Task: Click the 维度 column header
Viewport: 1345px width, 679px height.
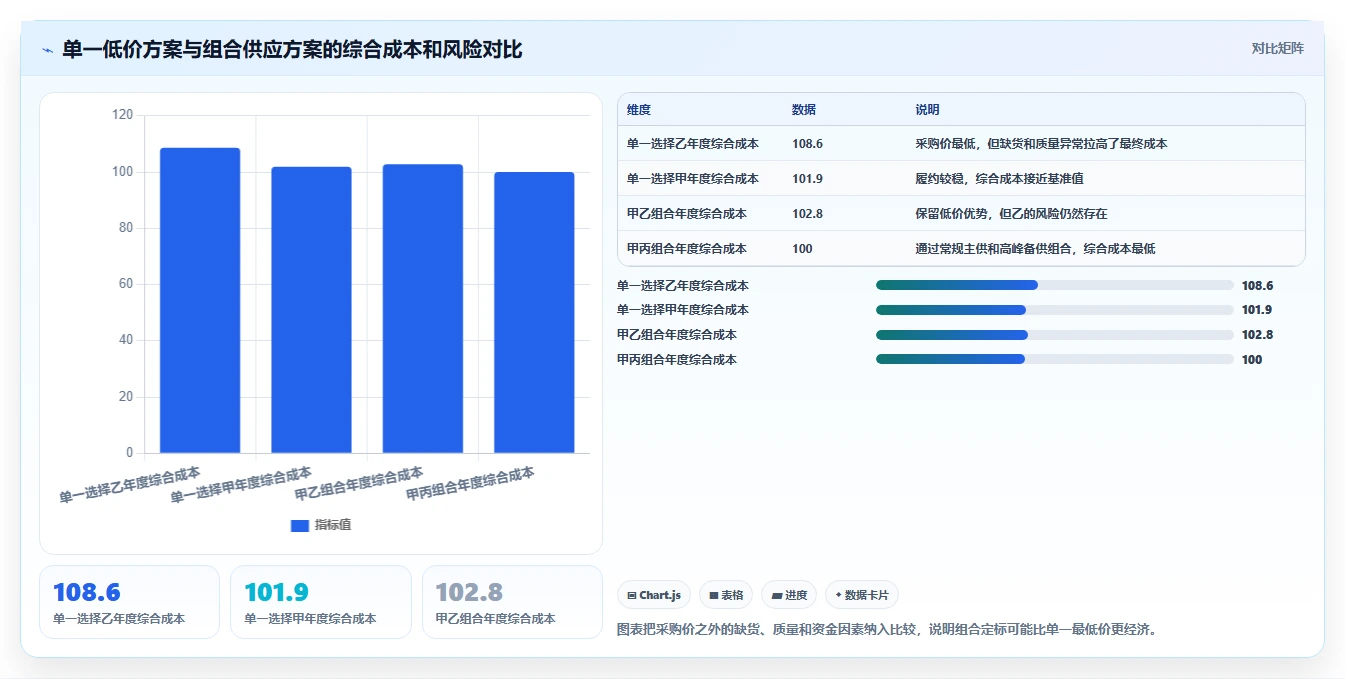Action: [x=639, y=110]
